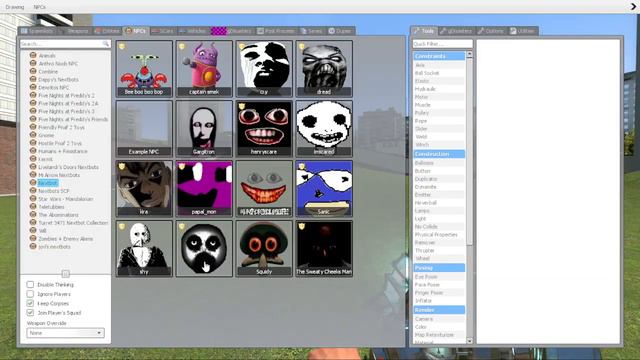The width and height of the screenshot is (640, 360).
Task: Switch to the Utilities tab
Action: pos(523,31)
